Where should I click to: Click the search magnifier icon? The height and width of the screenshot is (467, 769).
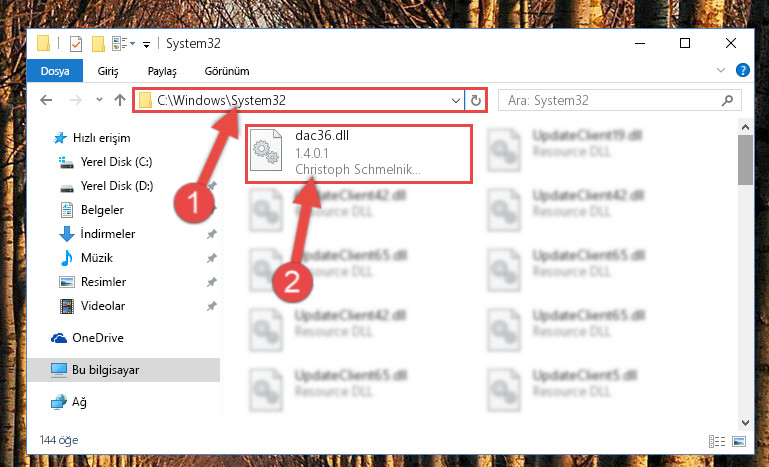pos(727,101)
